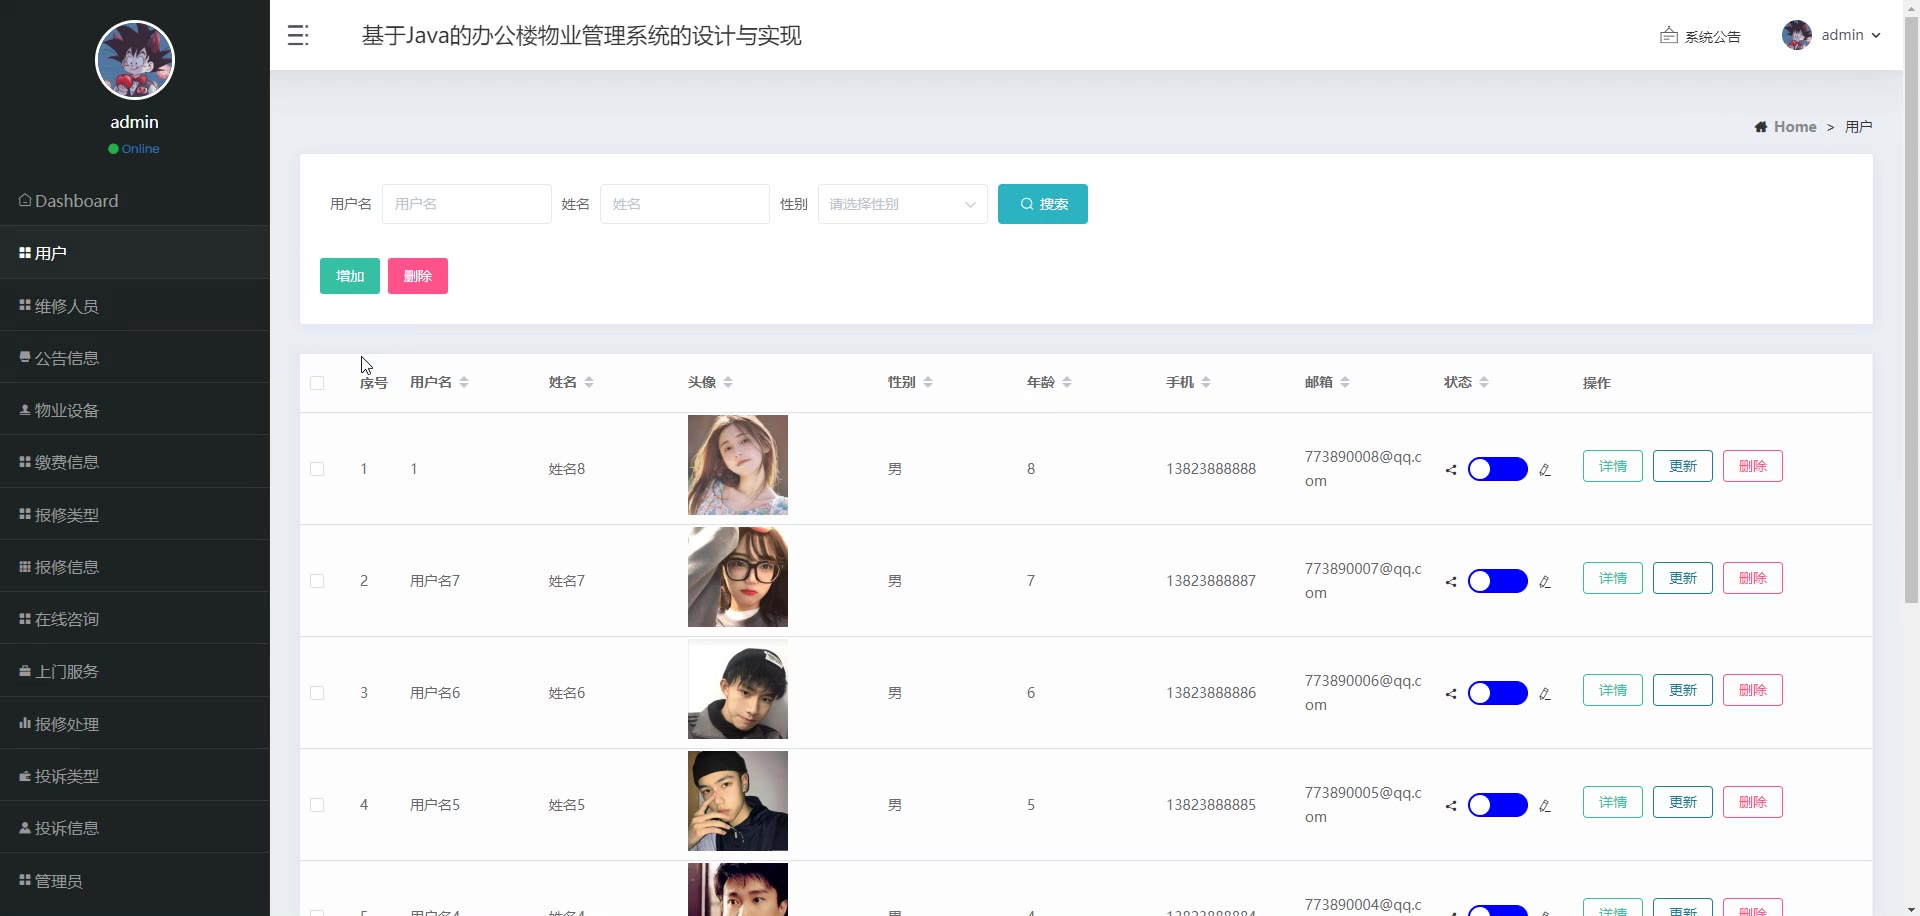This screenshot has height=916, width=1920.
Task: Open 报修类型 in the sidebar
Action: [x=135, y=515]
